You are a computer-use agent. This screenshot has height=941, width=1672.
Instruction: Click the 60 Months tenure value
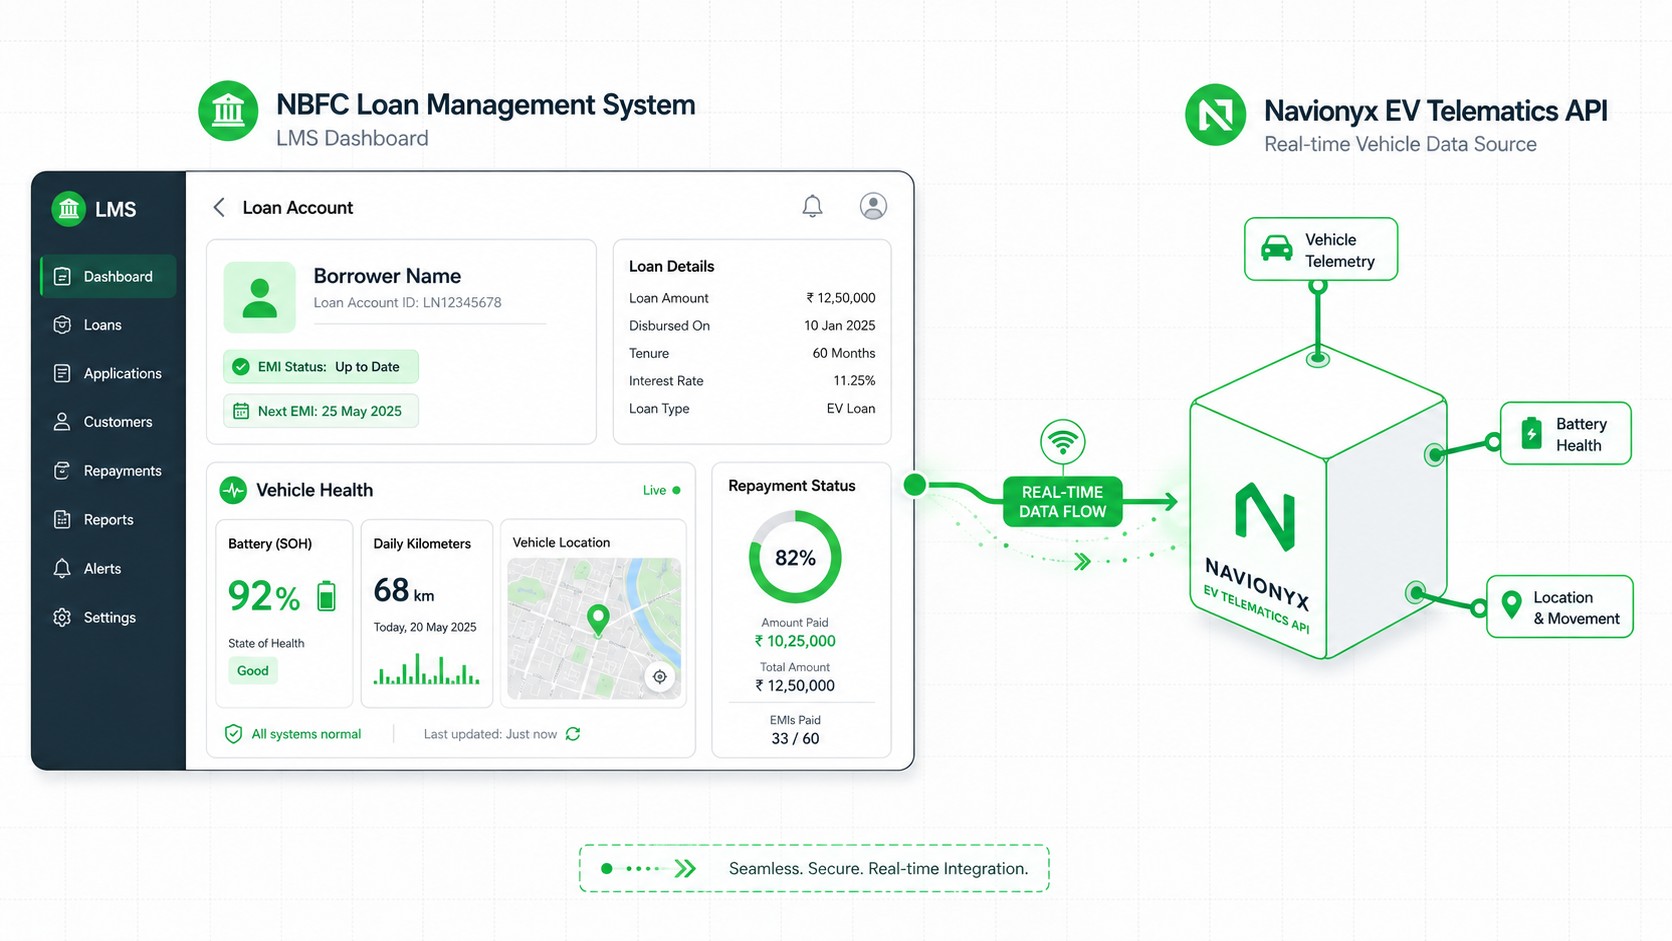click(844, 353)
